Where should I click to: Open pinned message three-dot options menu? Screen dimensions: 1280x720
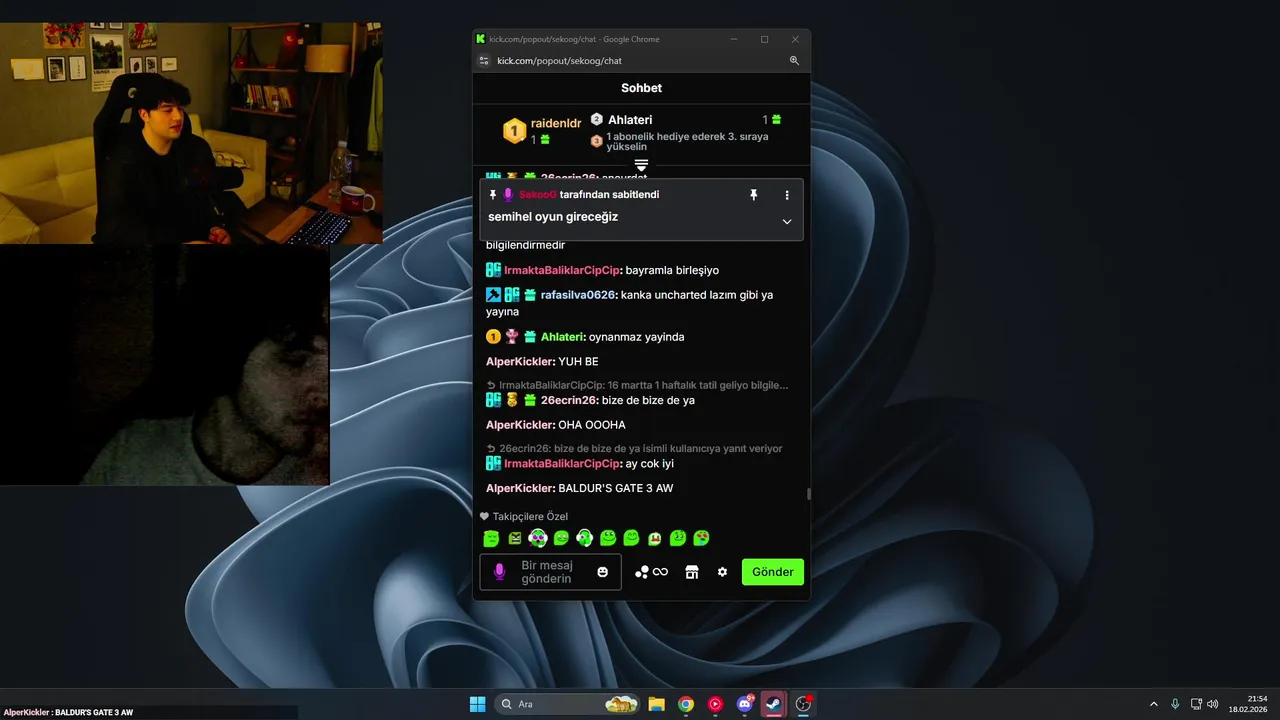tap(787, 195)
